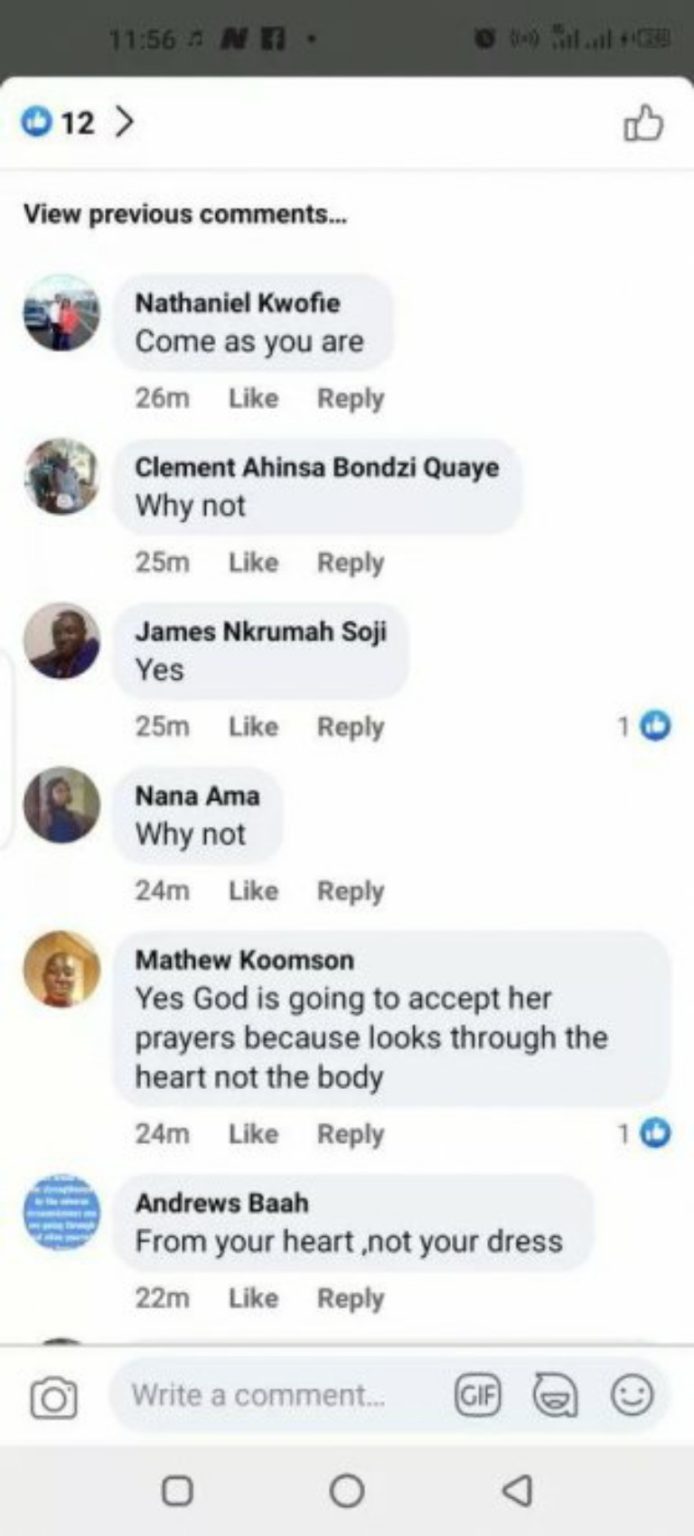Open Nana Ama's profile picture
Viewport: 694px width, 1536px height.
[62, 805]
